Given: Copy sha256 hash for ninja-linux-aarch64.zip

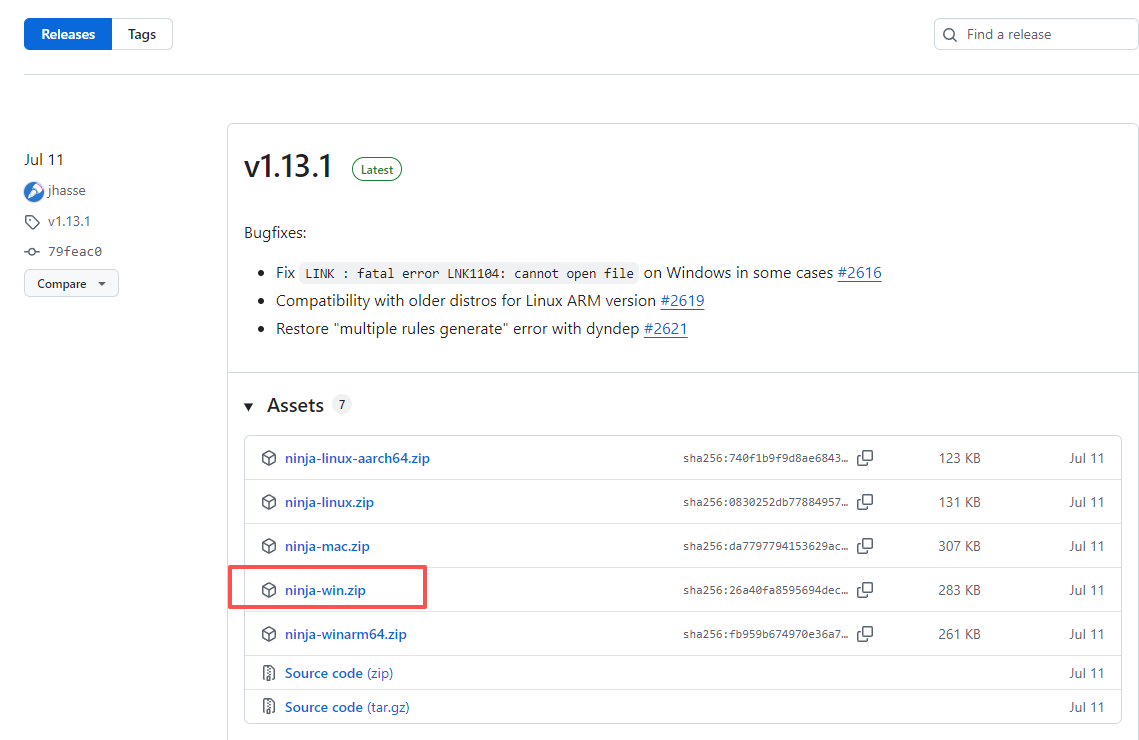Looking at the screenshot, I should [864, 458].
